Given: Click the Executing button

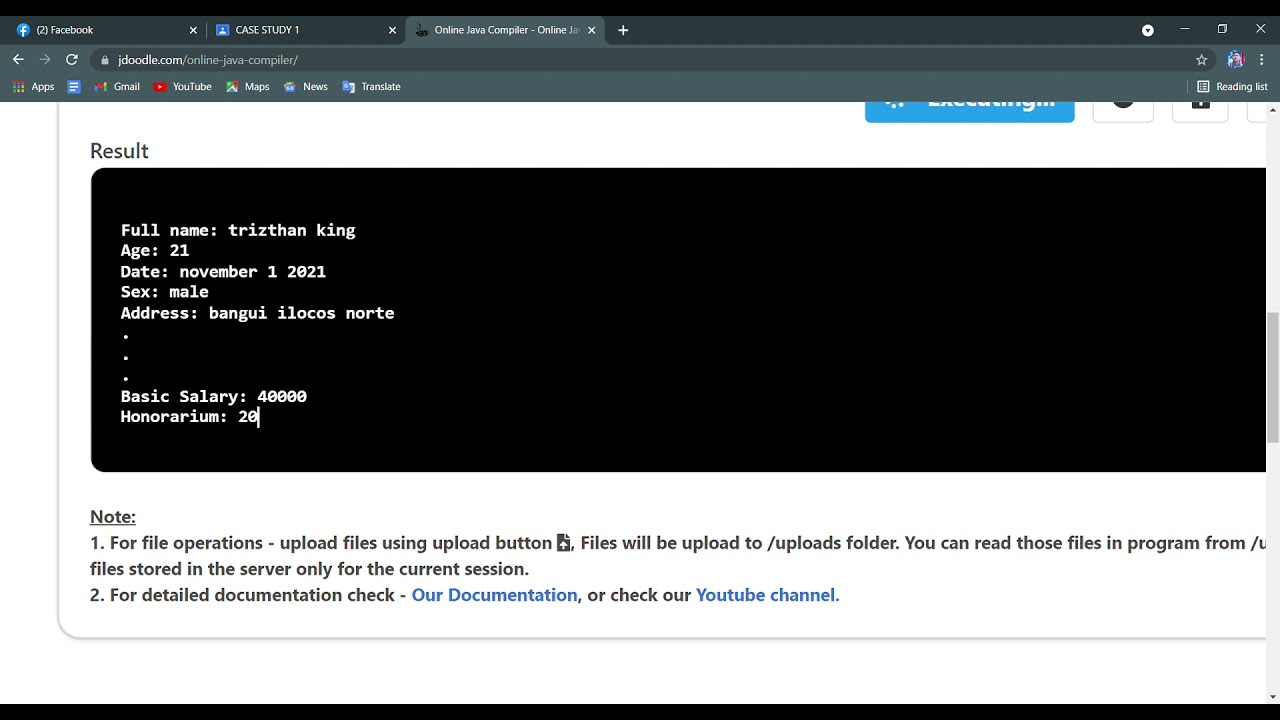Looking at the screenshot, I should click(x=969, y=110).
